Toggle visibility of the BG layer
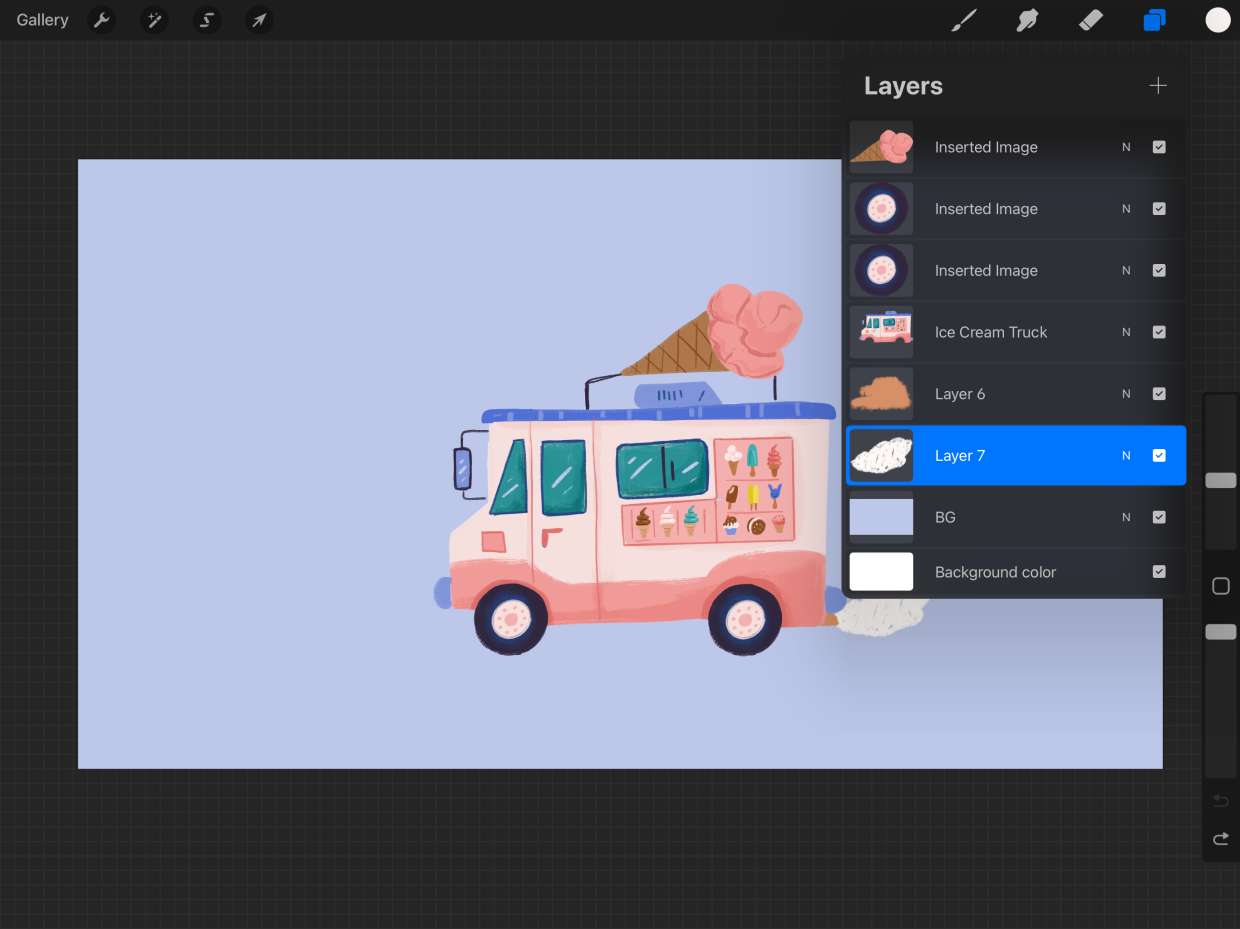The height and width of the screenshot is (929, 1240). pyautogui.click(x=1159, y=518)
